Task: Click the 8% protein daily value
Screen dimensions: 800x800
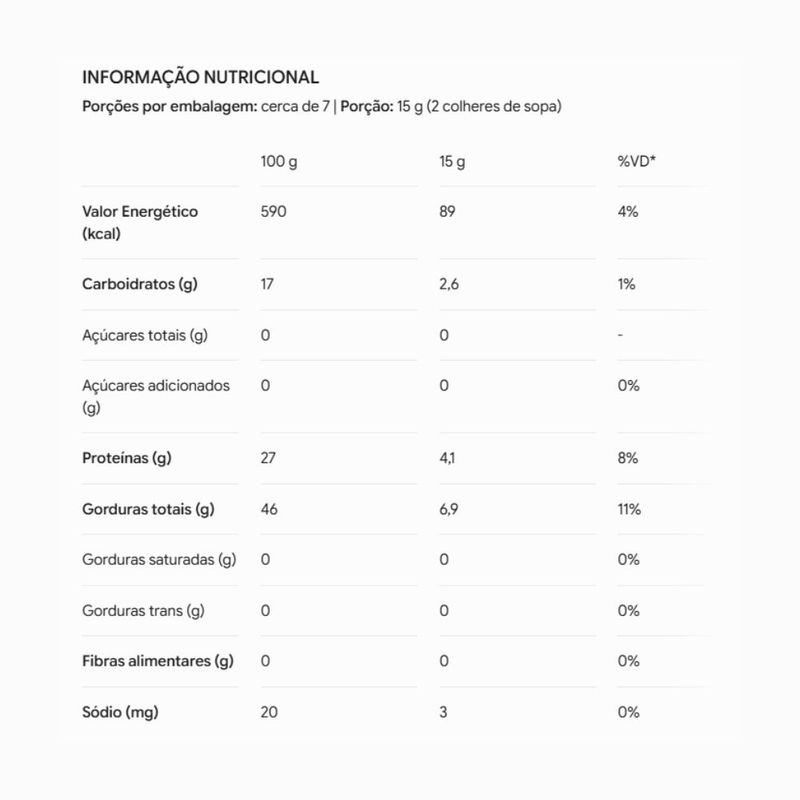Action: (x=628, y=458)
